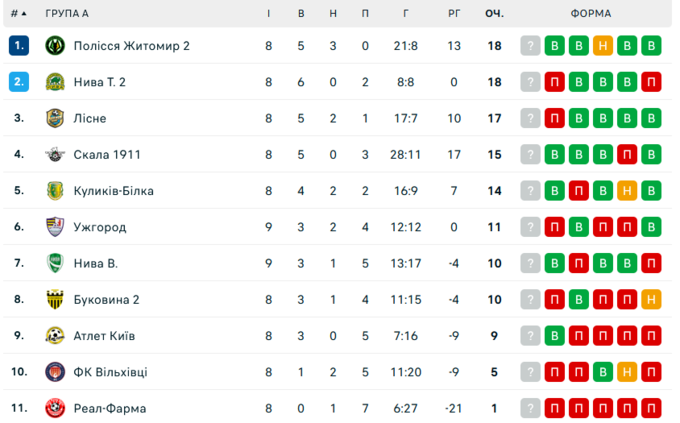Click the Скала 1911 club crest
This screenshot has width=680, height=423.
coord(55,154)
